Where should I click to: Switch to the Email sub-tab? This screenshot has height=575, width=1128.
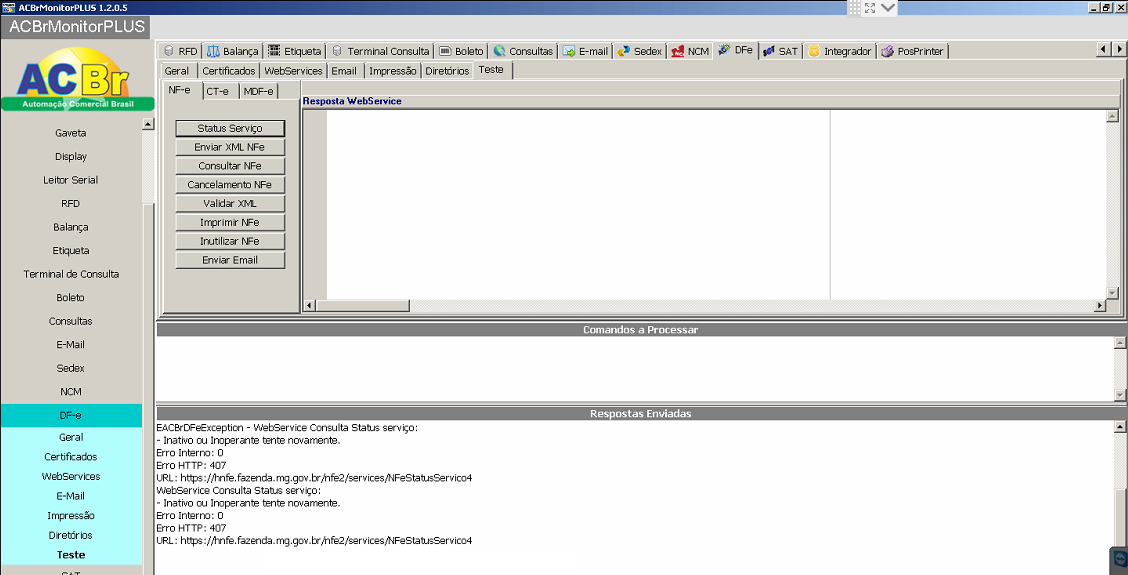(344, 71)
